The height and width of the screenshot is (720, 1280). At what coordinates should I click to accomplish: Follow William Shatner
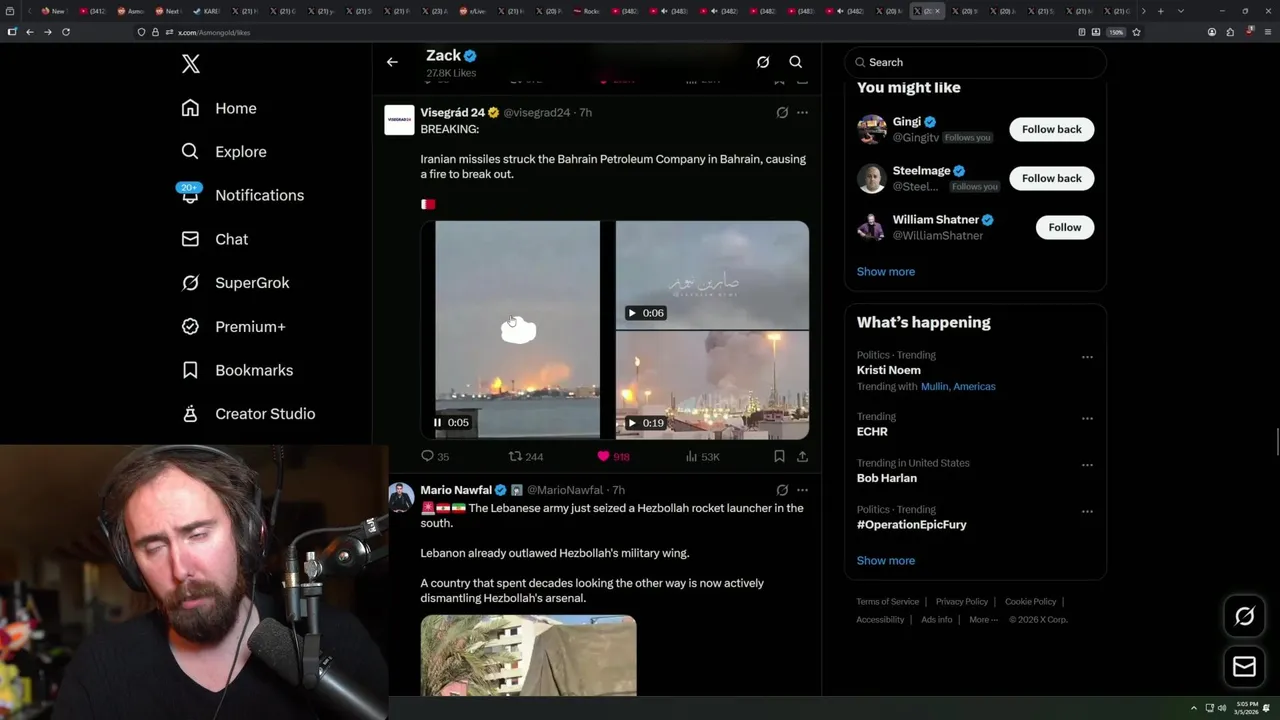(x=1065, y=227)
